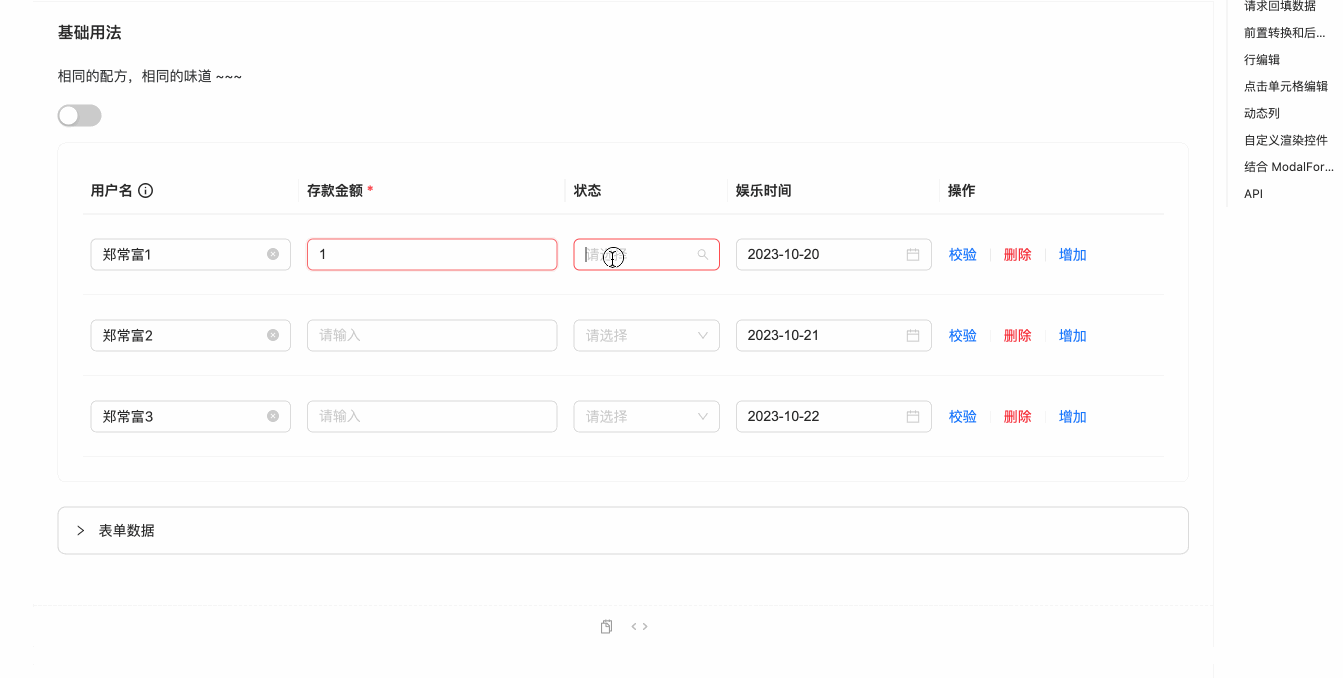Click calendar icon for 2023-10-22

912,416
